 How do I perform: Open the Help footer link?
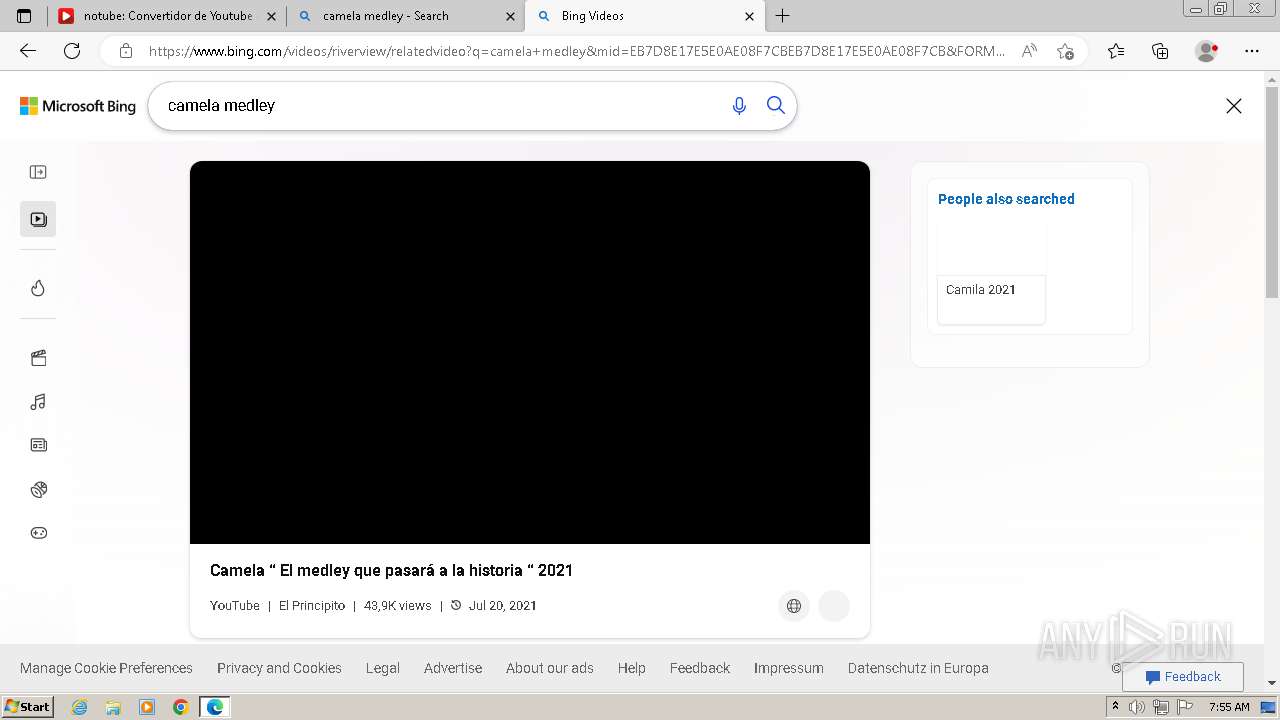pos(632,668)
